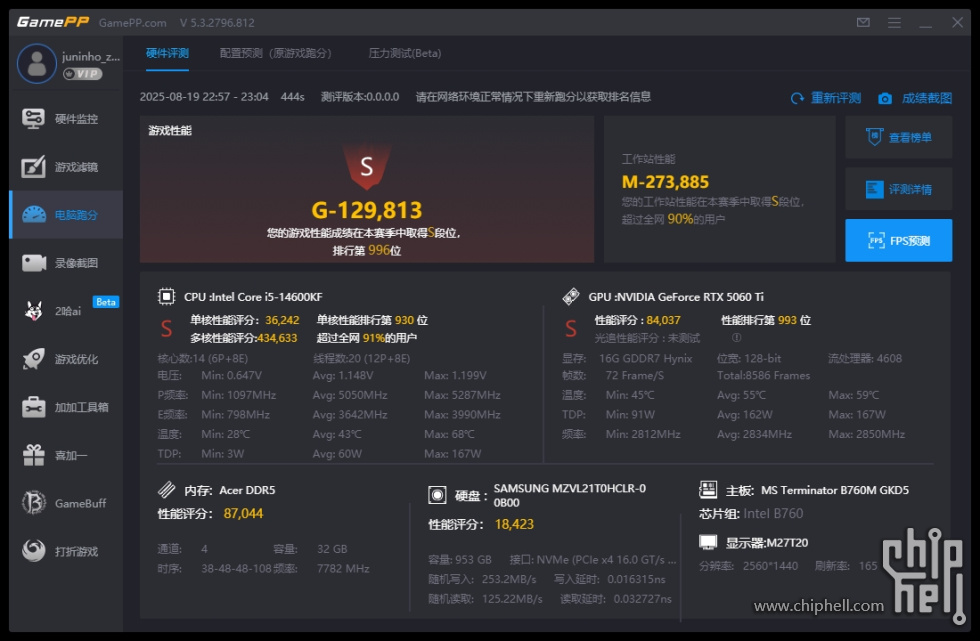Click the 查看榜单 leaderboard button
980x641 pixels.
(899, 137)
